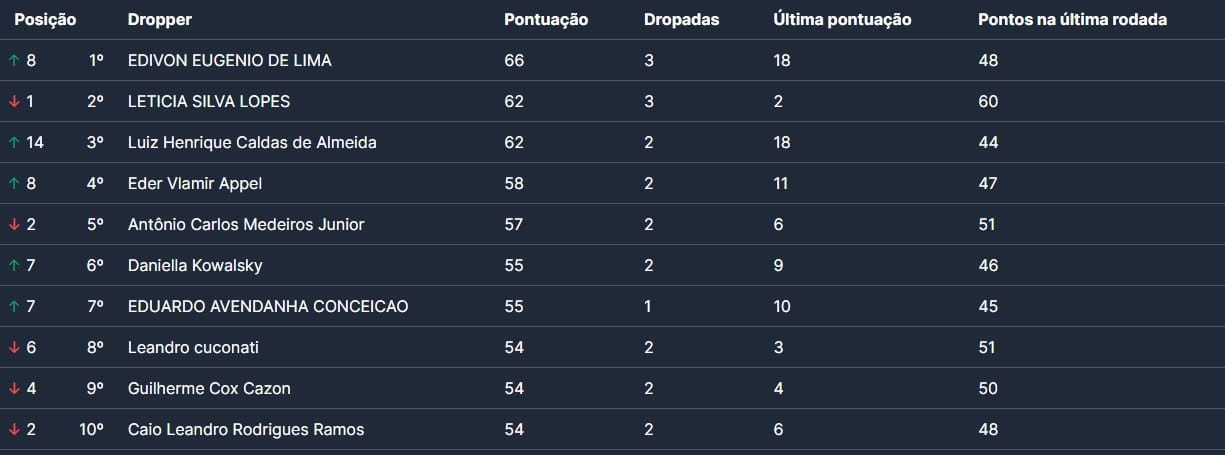
Task: Click the Última pontuação column header
Action: [x=842, y=20]
